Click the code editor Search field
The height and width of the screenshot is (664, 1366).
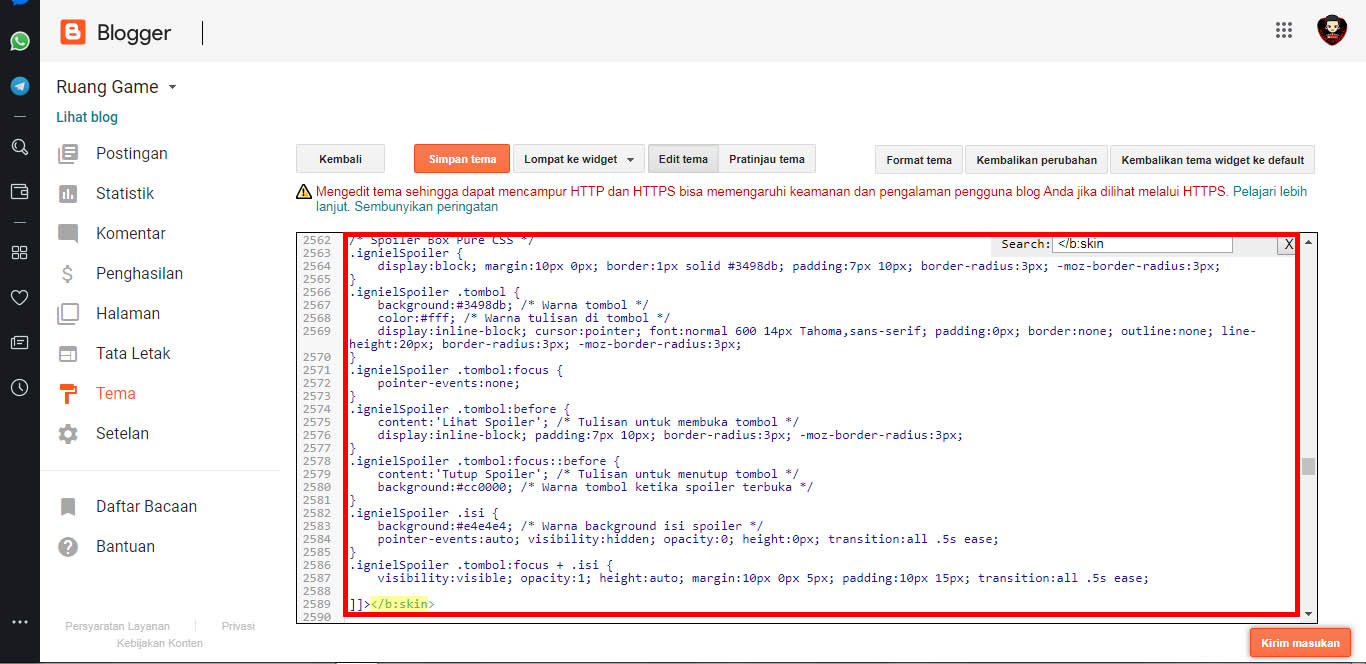tap(1141, 244)
